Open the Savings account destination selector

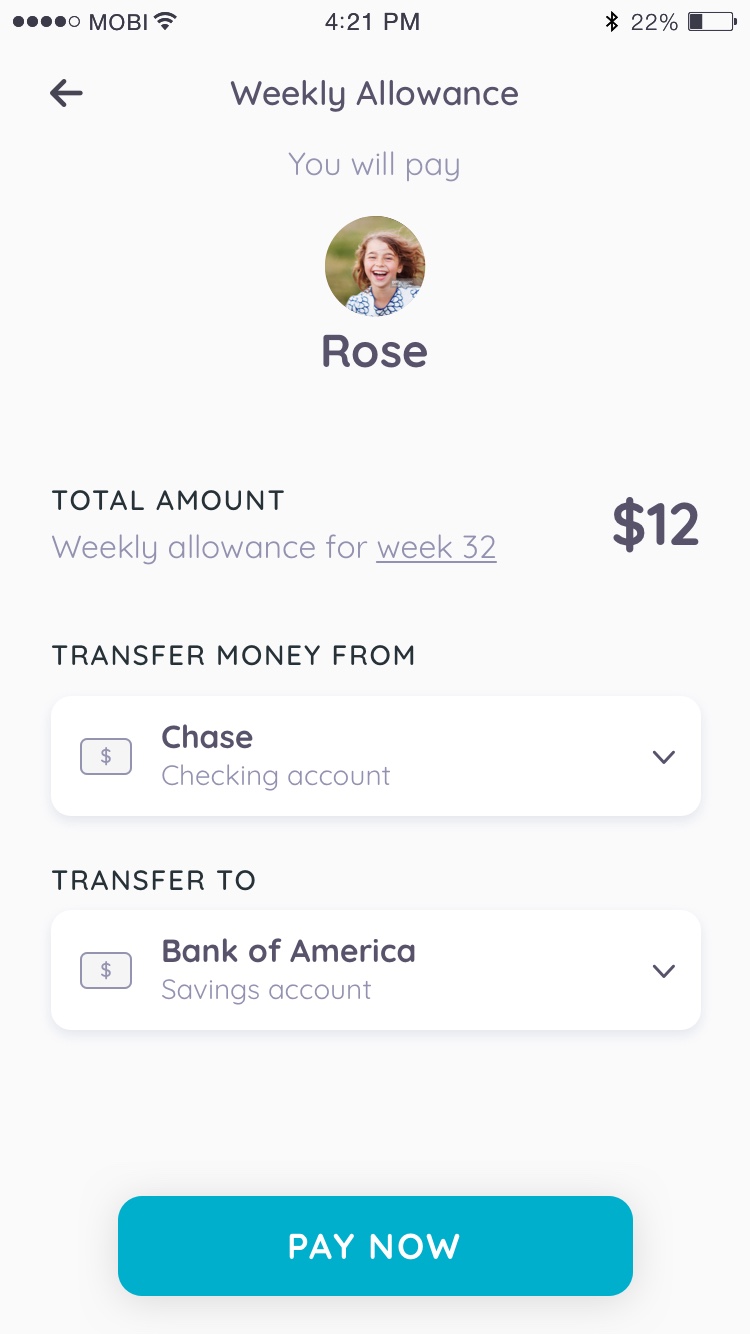[x=376, y=970]
